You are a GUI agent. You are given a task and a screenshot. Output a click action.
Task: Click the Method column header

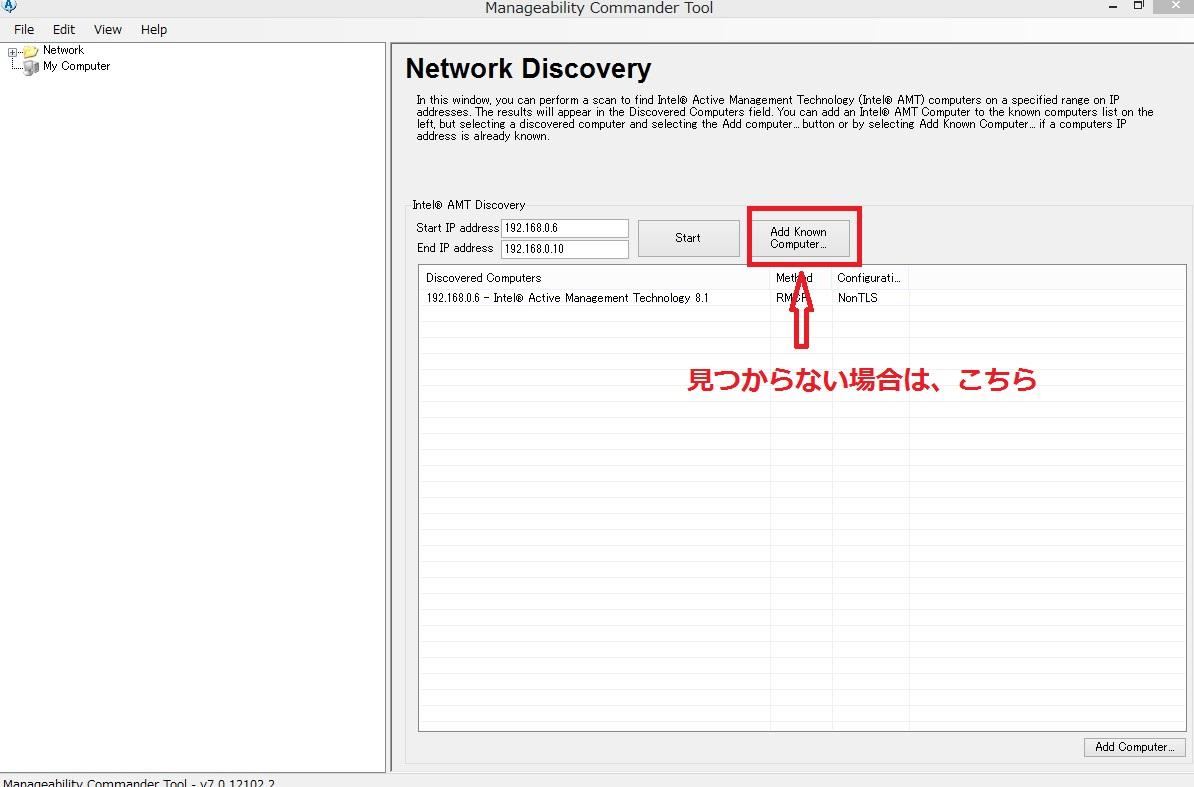point(801,278)
